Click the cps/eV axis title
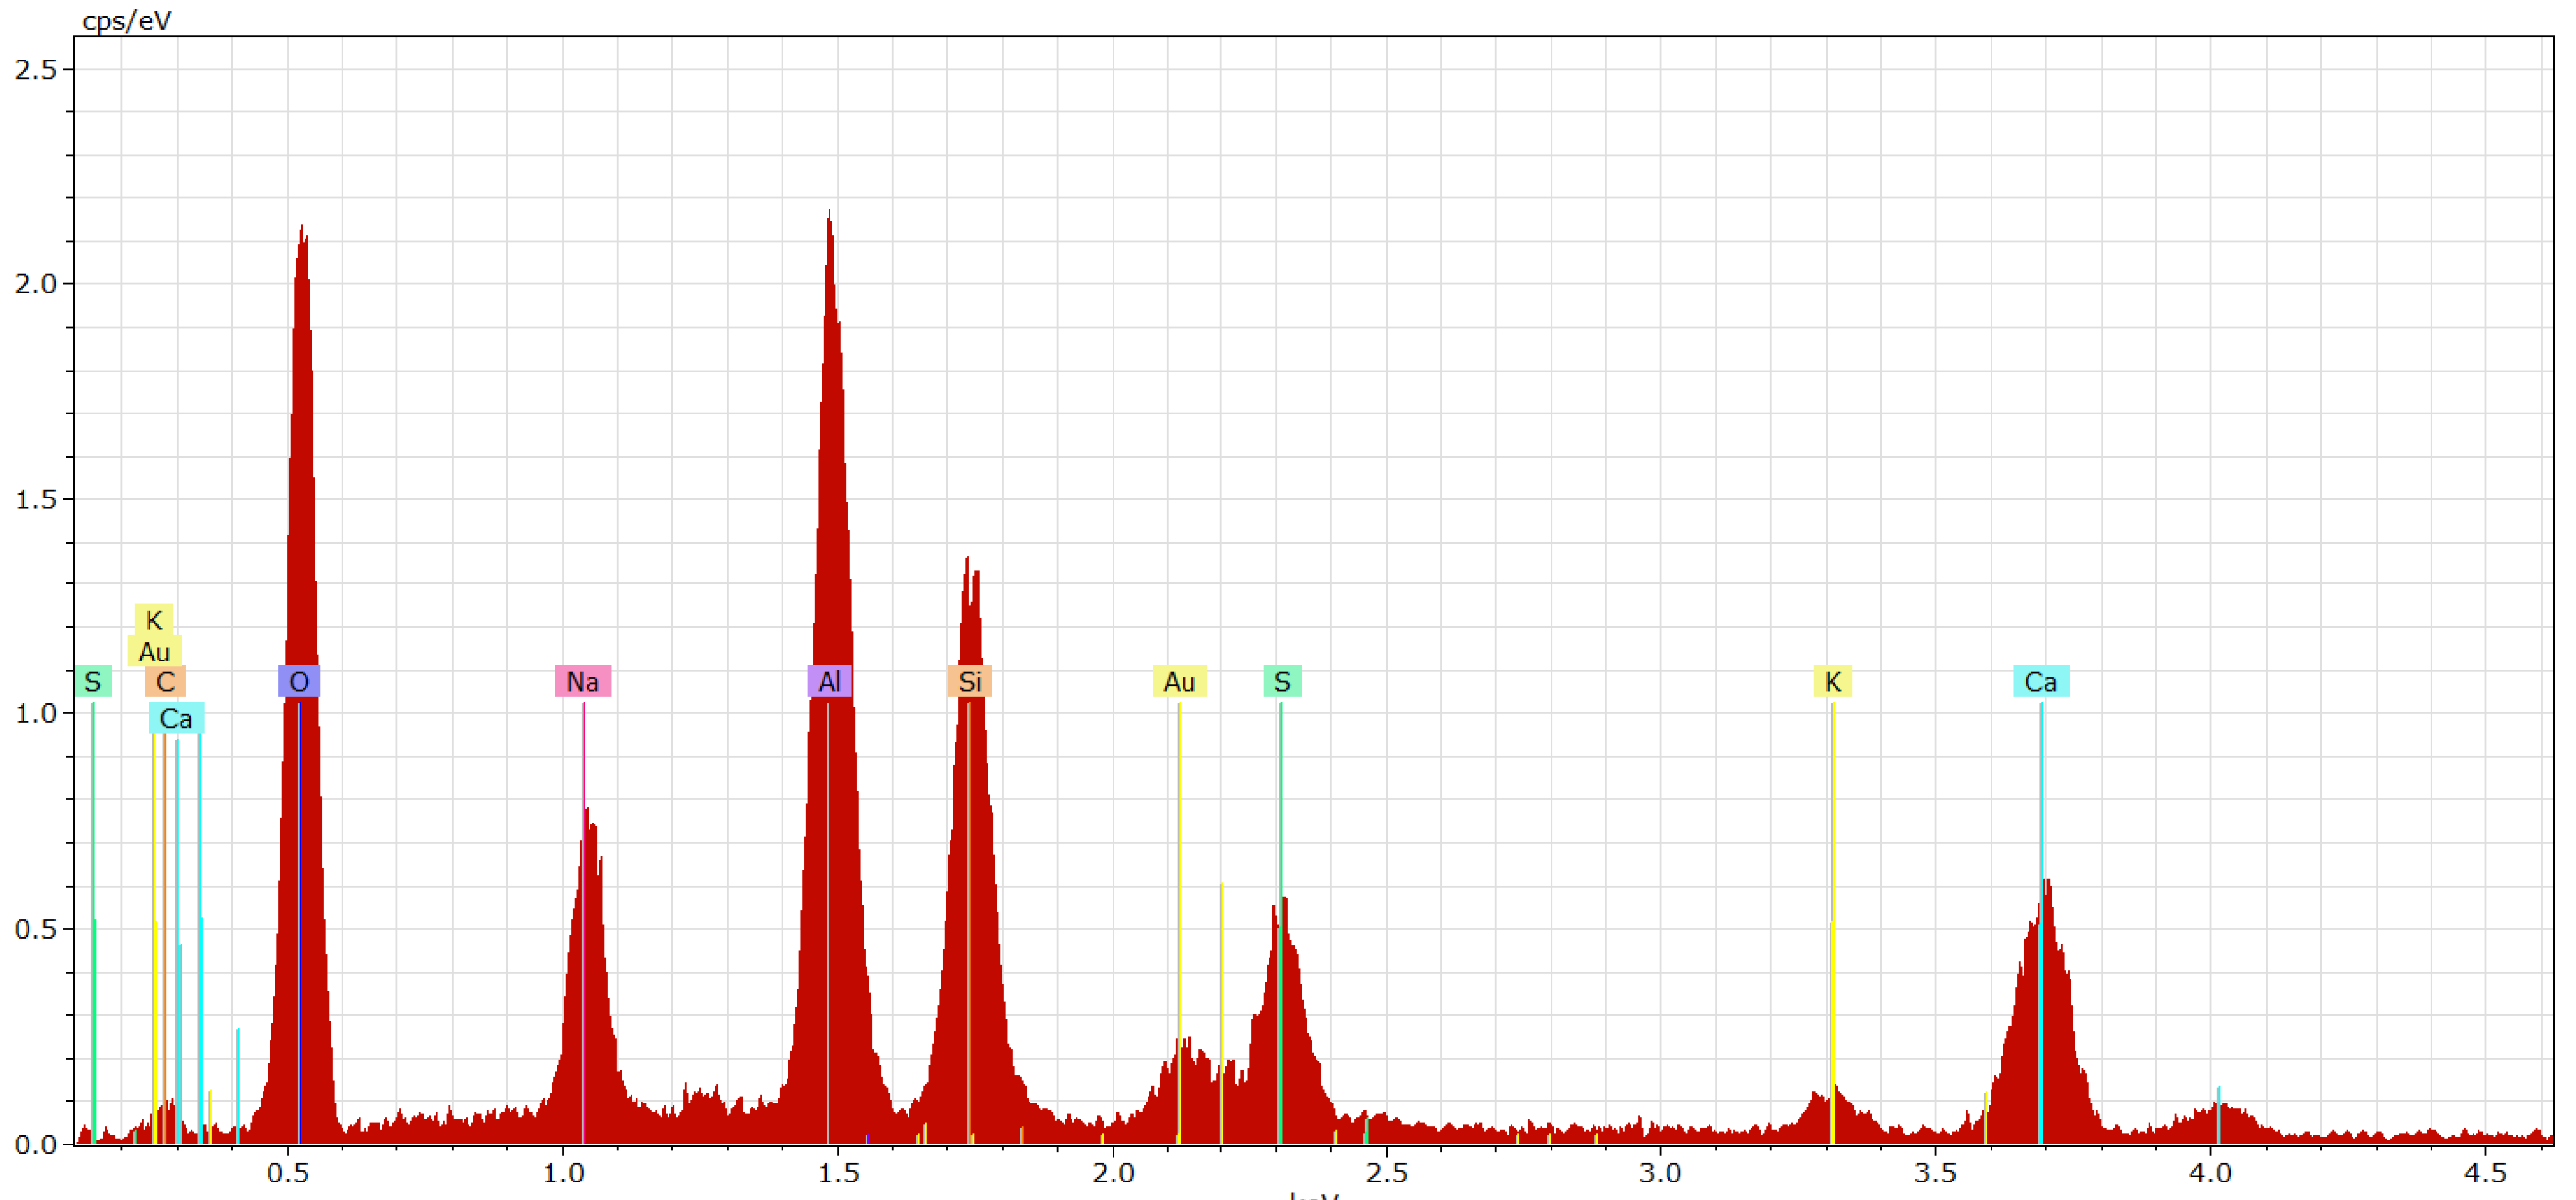Image resolution: width=2576 pixels, height=1200 pixels. click(x=127, y=20)
